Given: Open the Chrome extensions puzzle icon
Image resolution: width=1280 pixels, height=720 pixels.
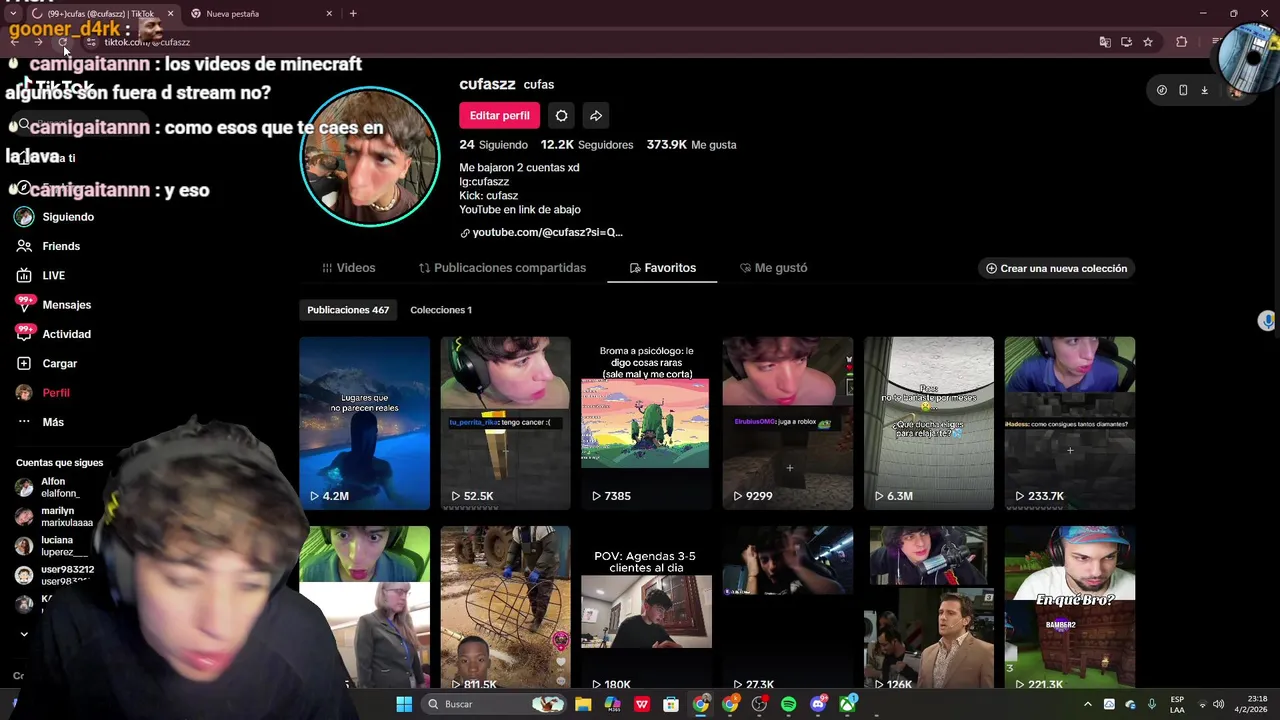Looking at the screenshot, I should point(1182,42).
